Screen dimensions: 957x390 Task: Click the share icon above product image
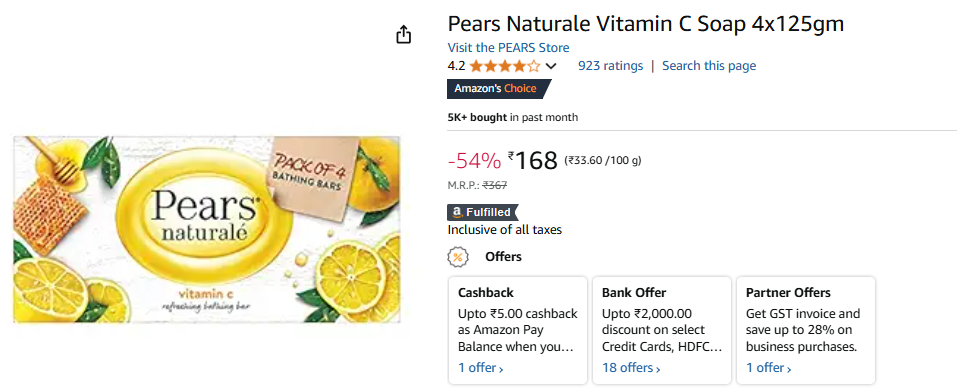tap(403, 34)
